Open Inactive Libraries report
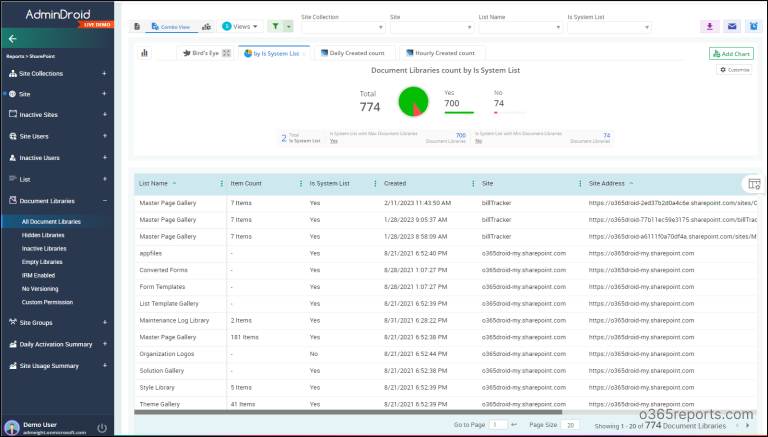Screen dimensions: 768x437 [x=44, y=248]
